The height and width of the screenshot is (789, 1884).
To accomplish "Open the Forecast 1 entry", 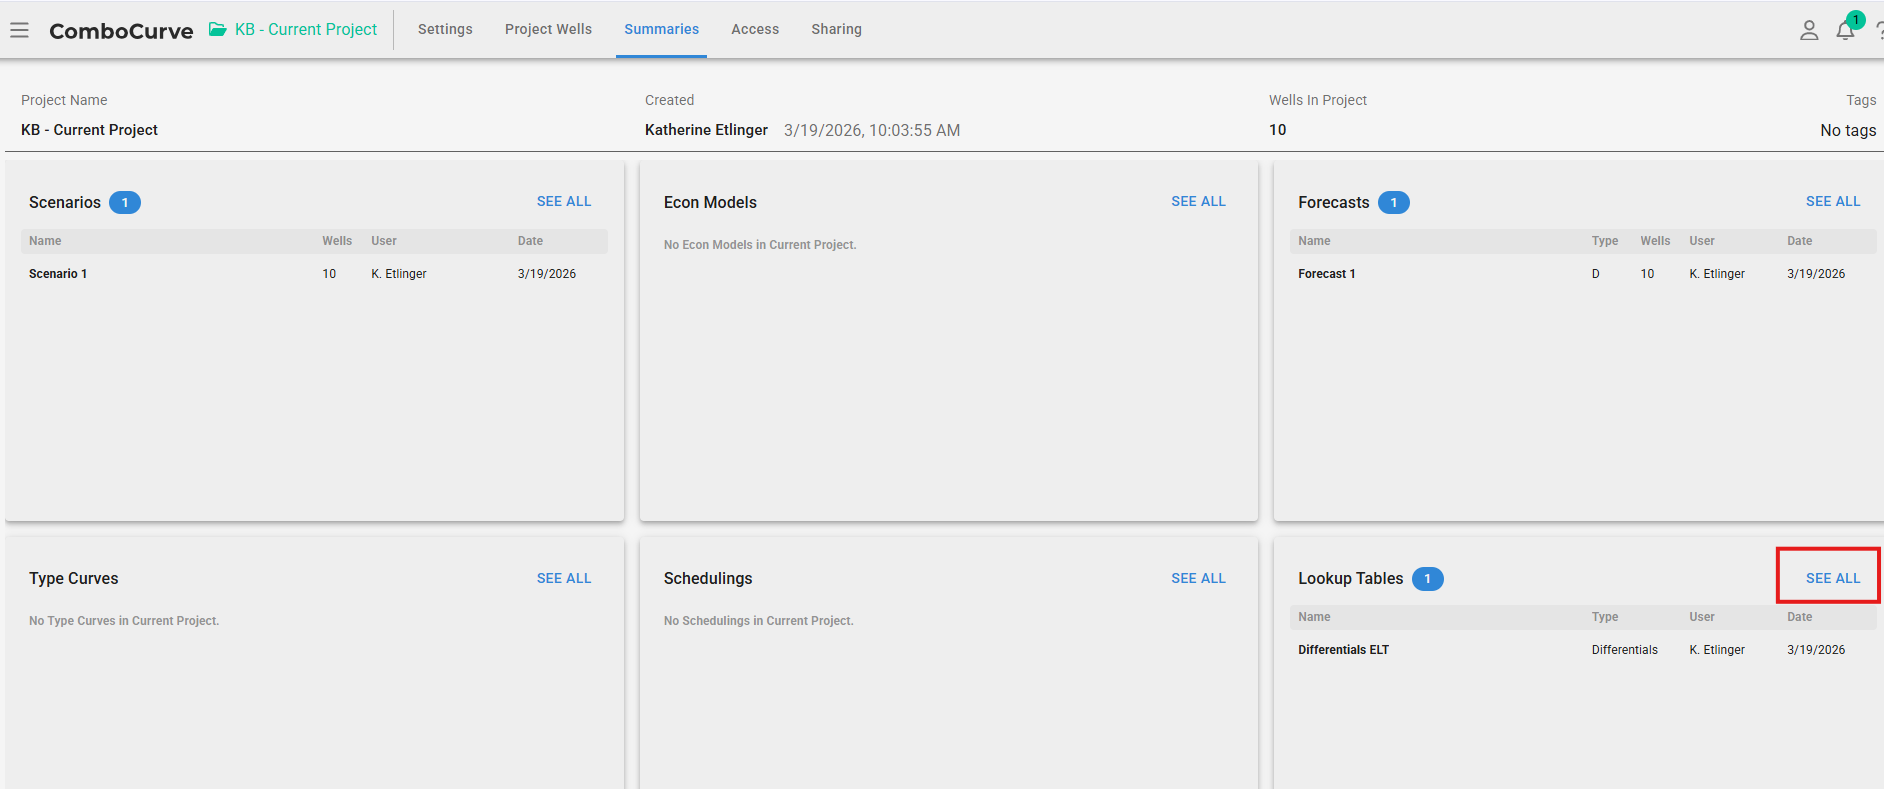I will [x=1326, y=274].
